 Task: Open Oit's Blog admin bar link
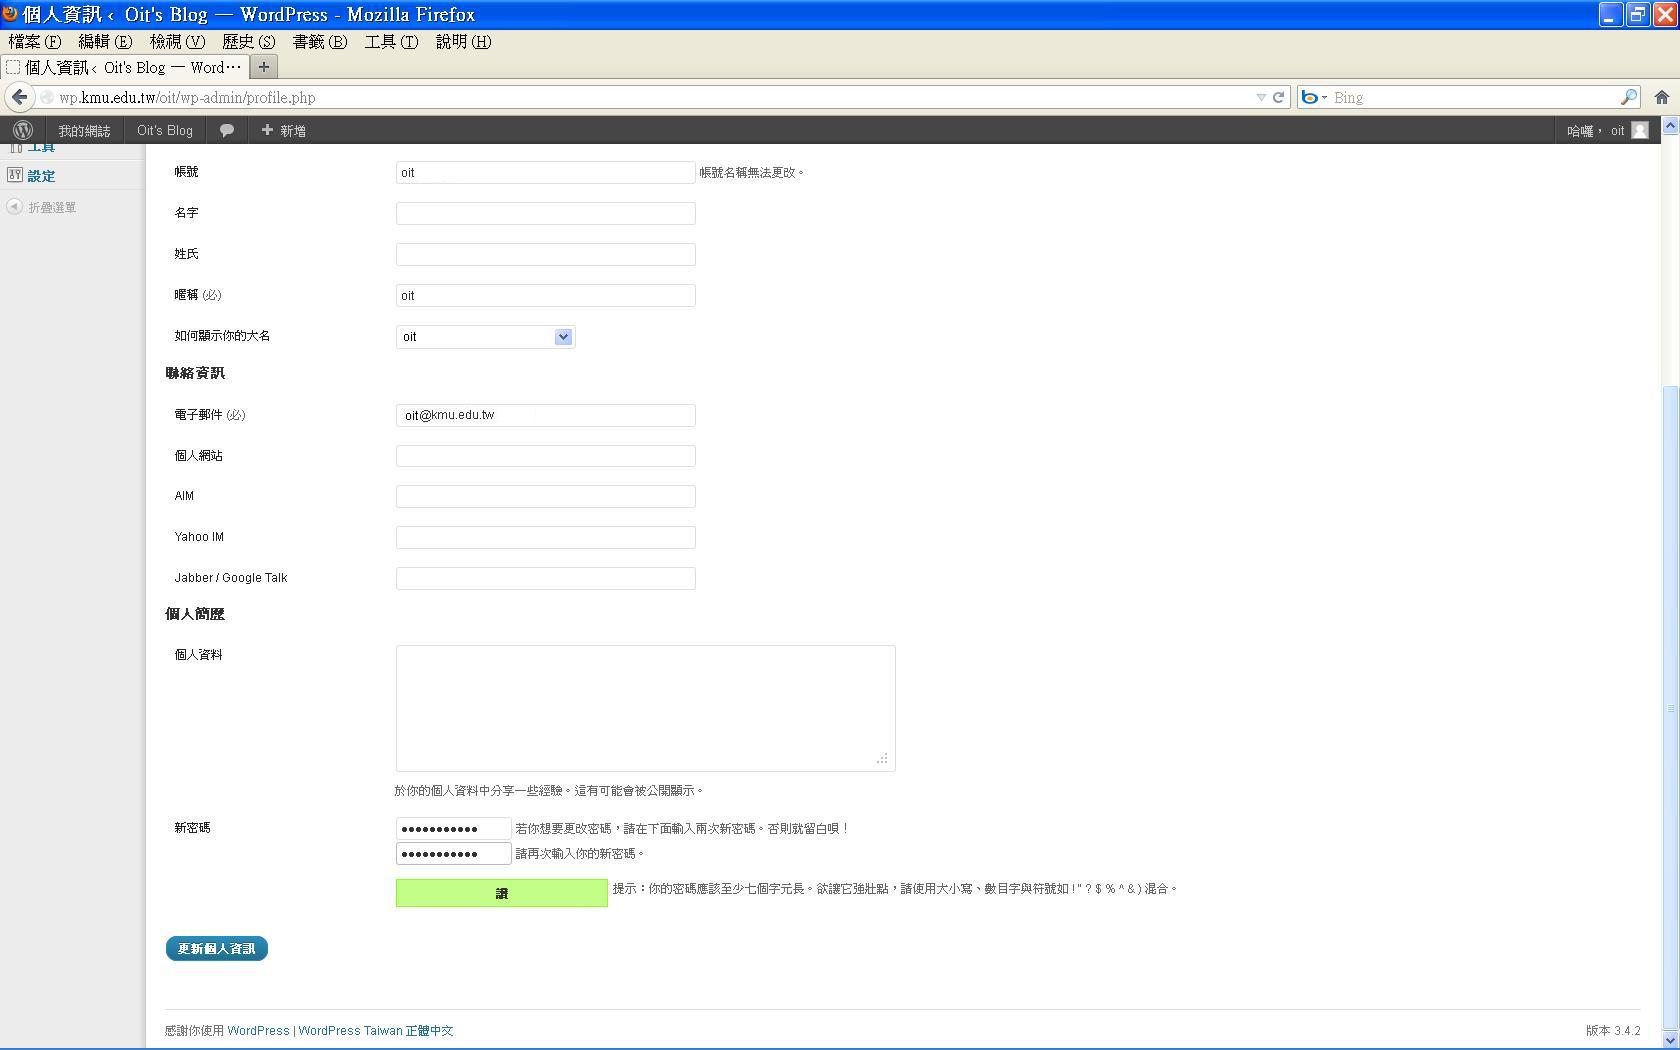[x=165, y=130]
